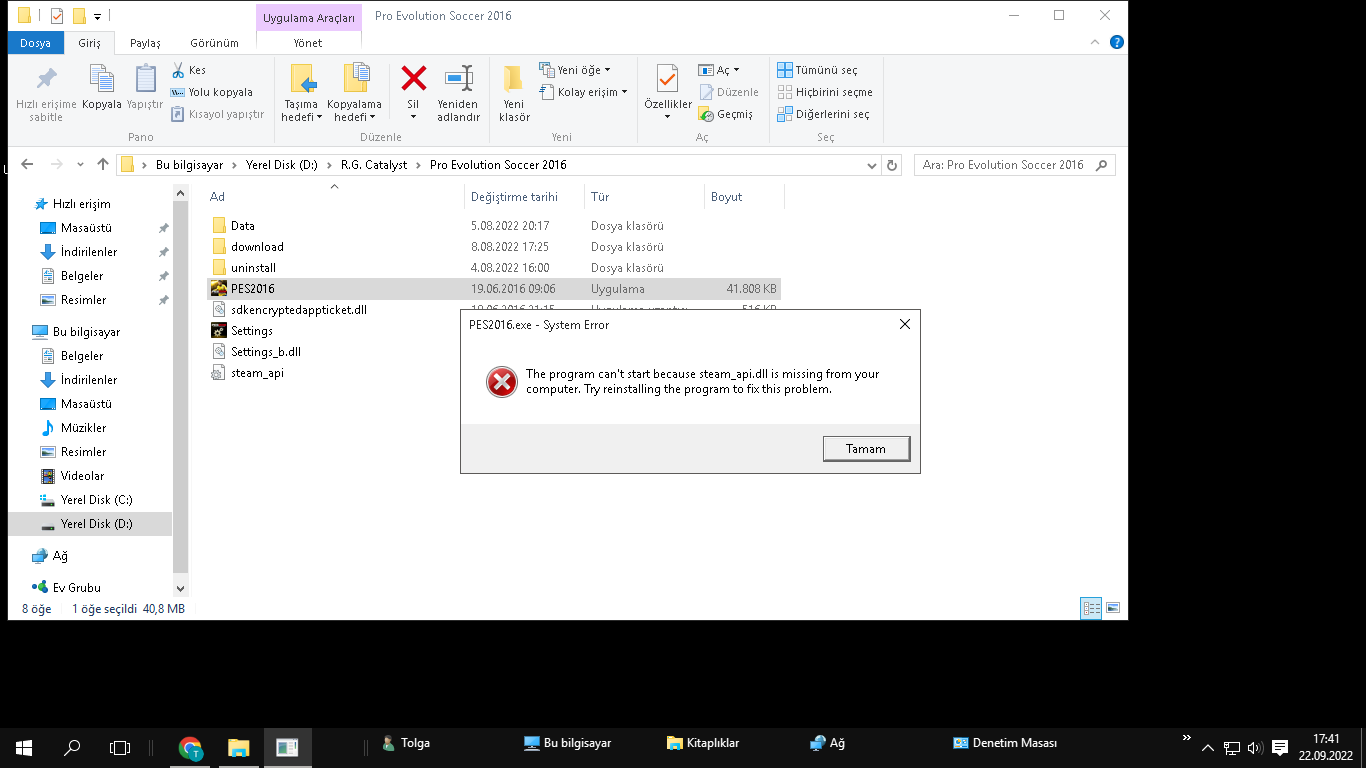Image resolution: width=1366 pixels, height=768 pixels.
Task: Click the Yapıştır paste icon
Action: point(145,79)
